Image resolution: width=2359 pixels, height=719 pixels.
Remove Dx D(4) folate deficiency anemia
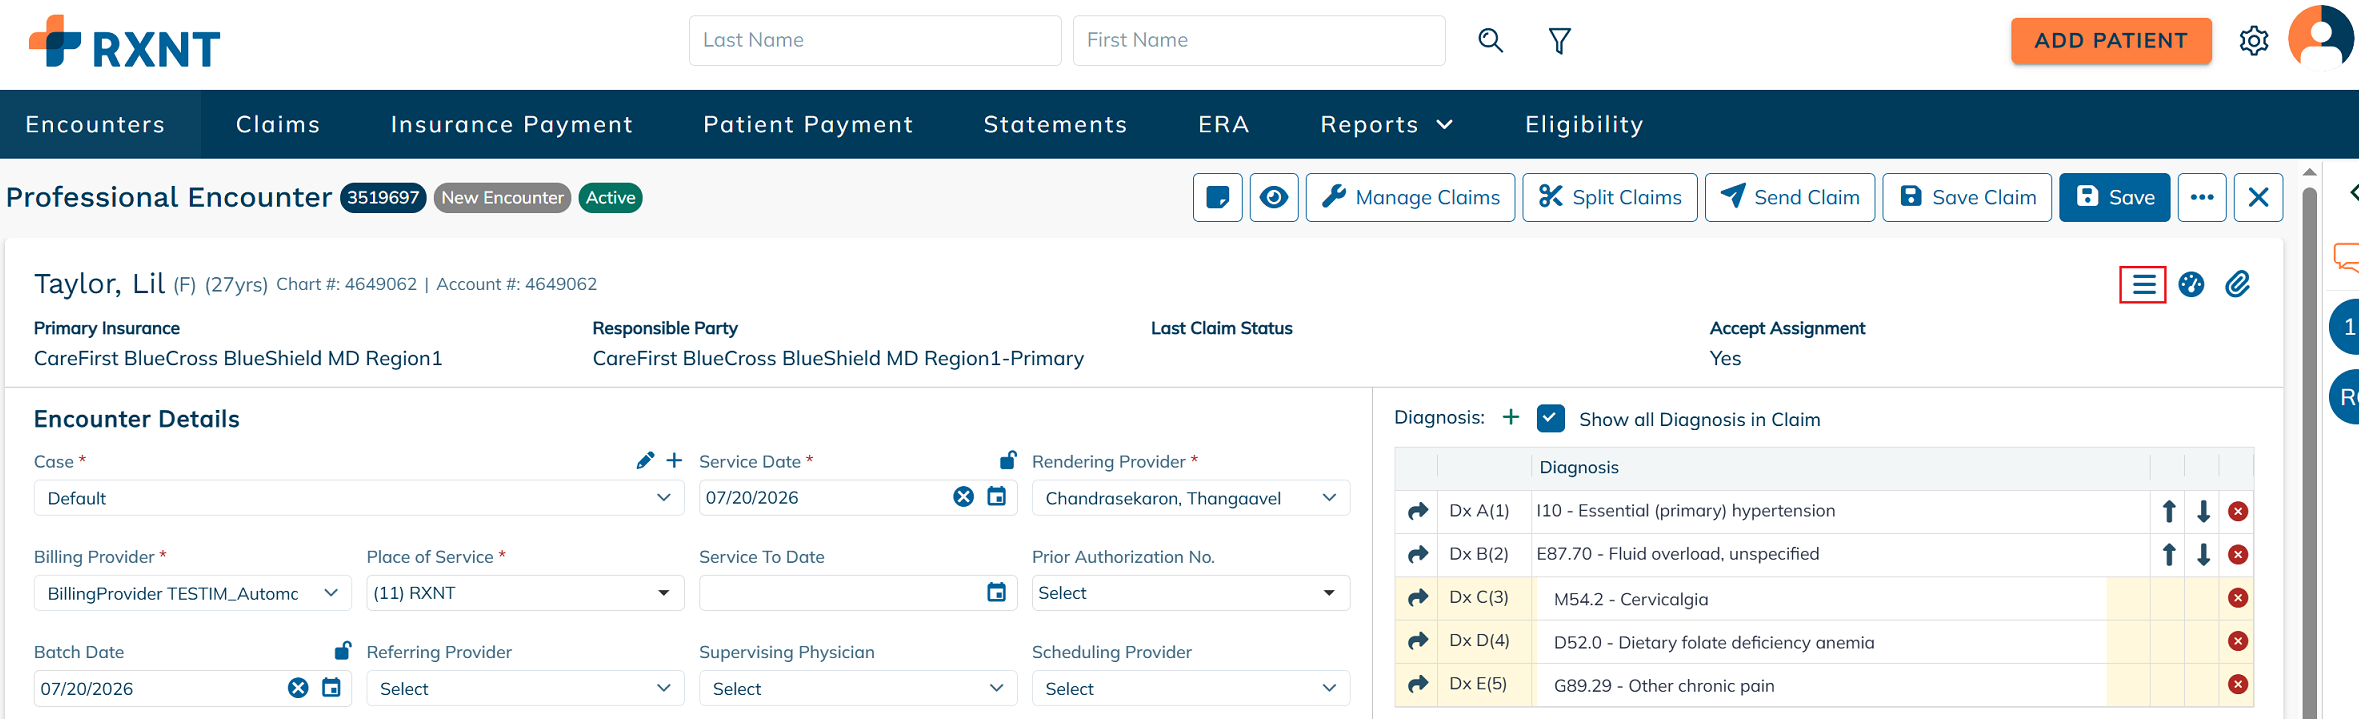[x=2238, y=641]
